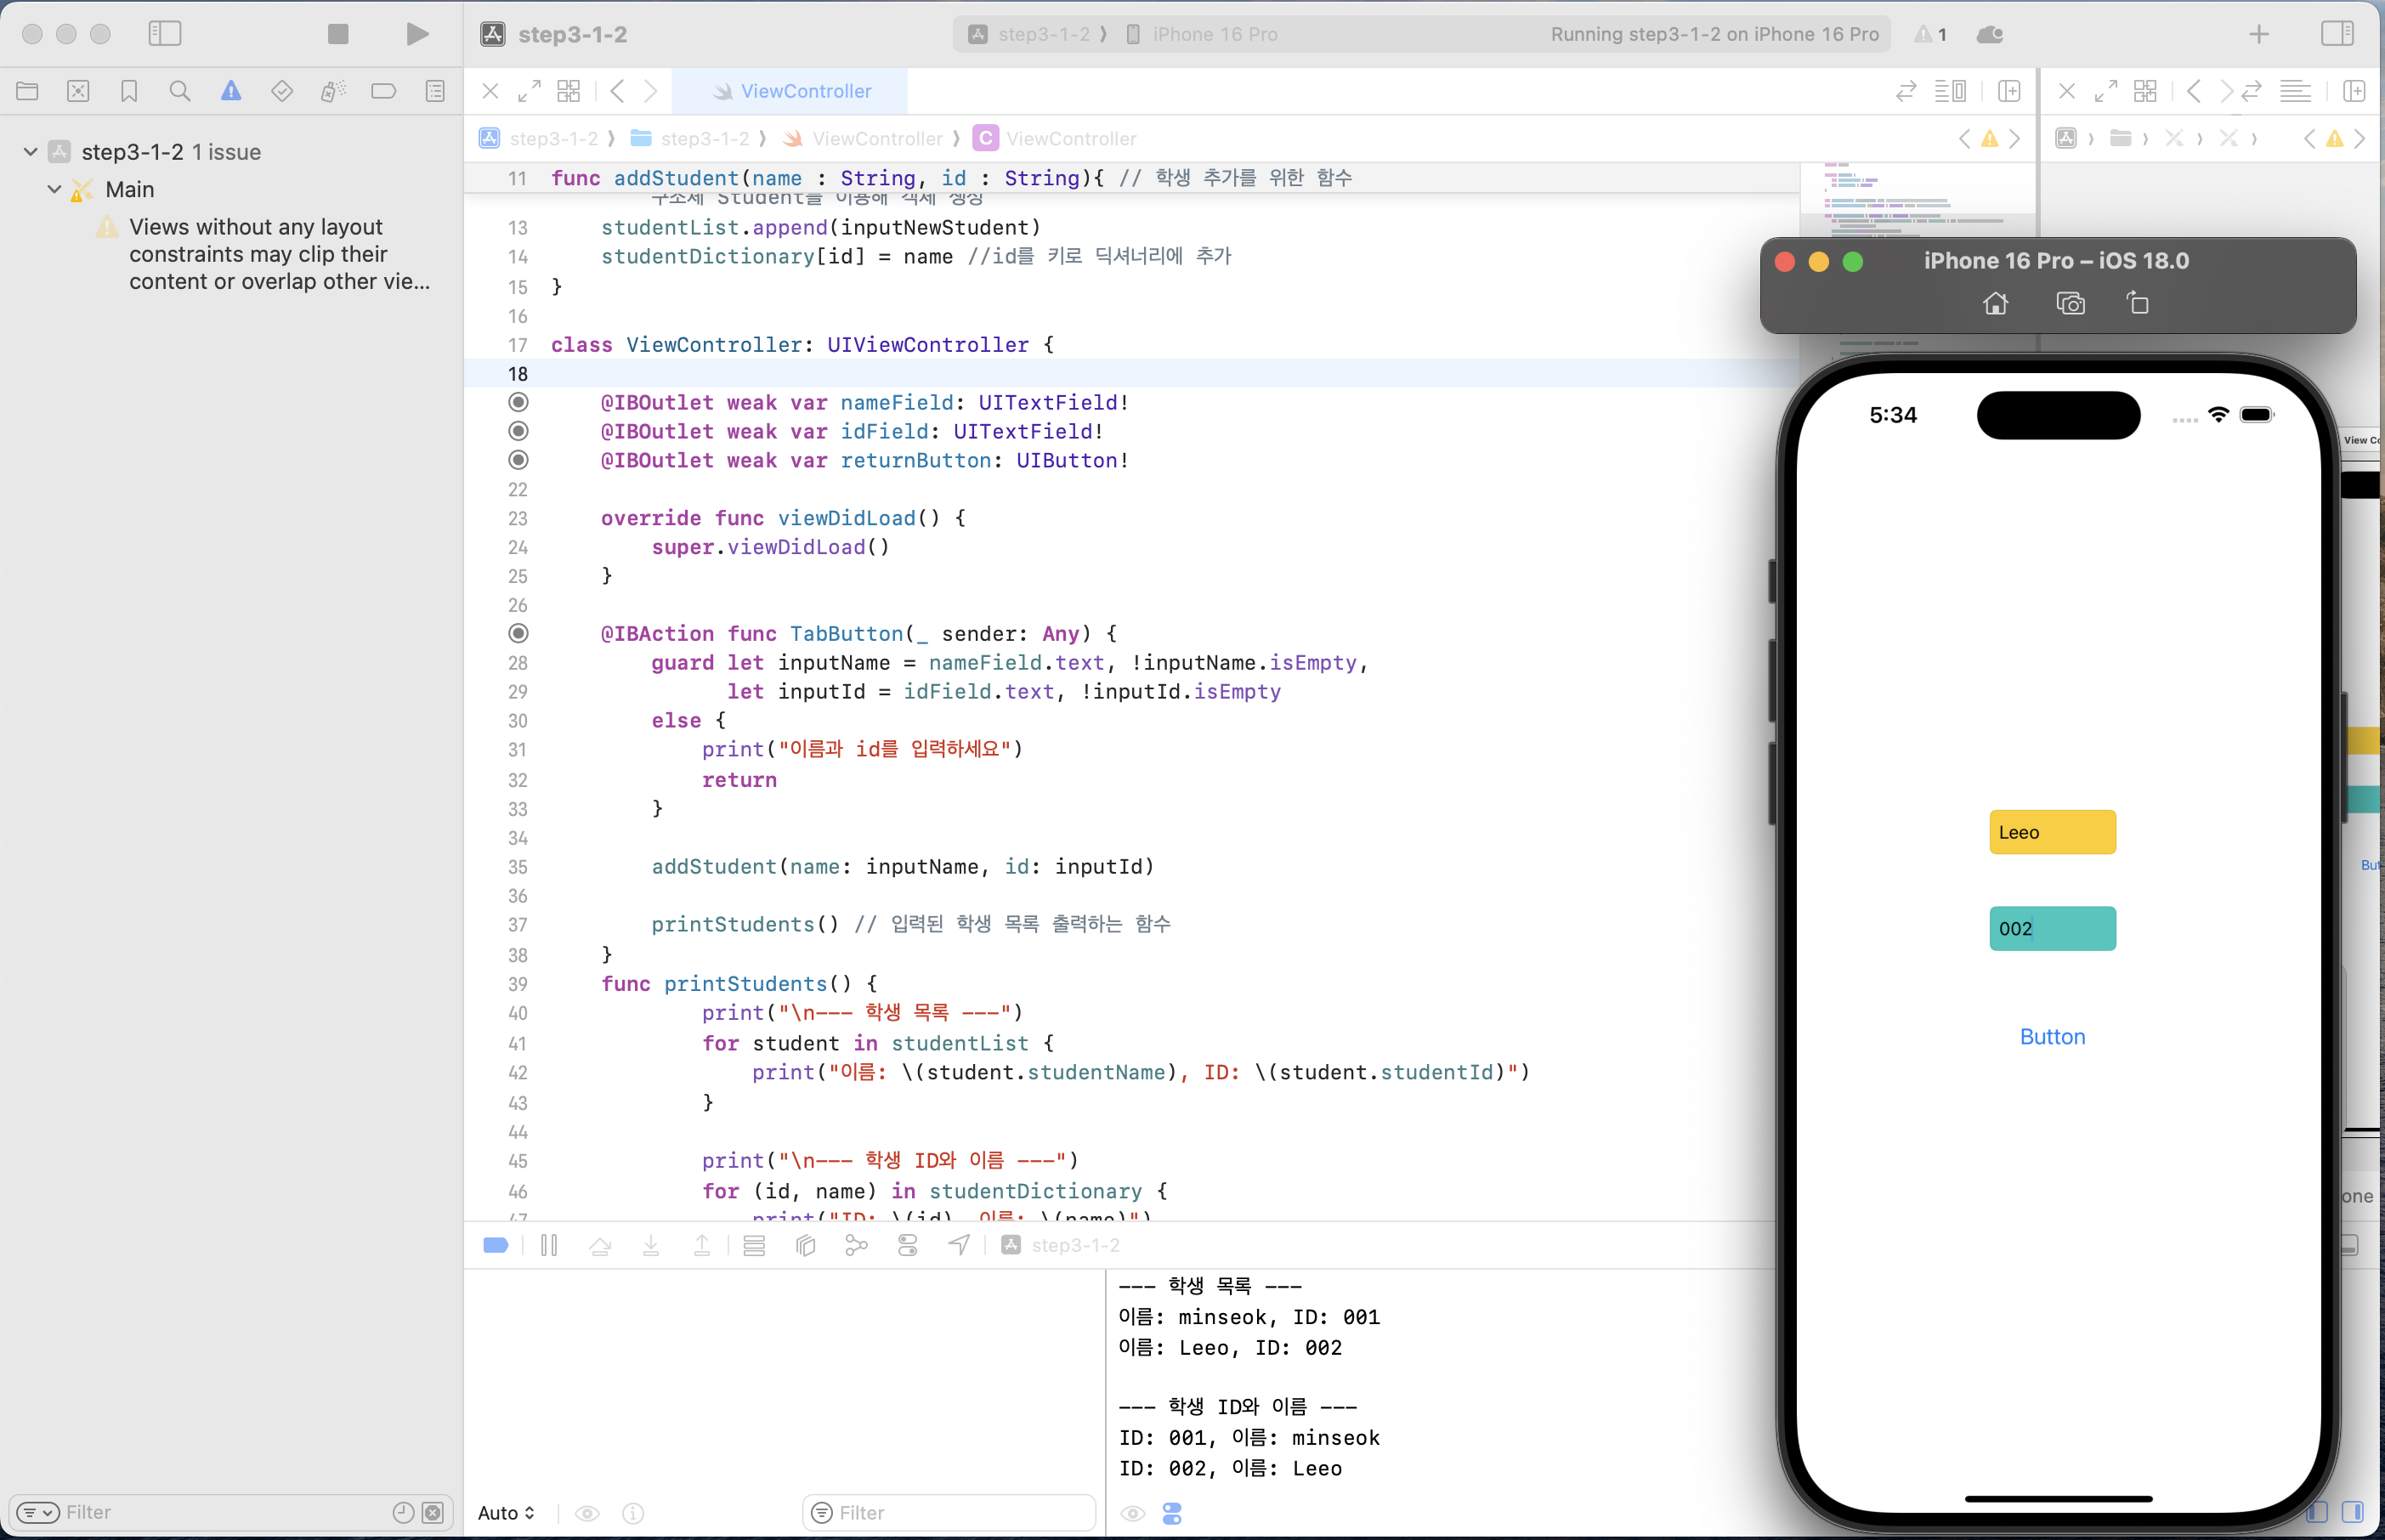Open the library with the plus button

(x=2259, y=34)
